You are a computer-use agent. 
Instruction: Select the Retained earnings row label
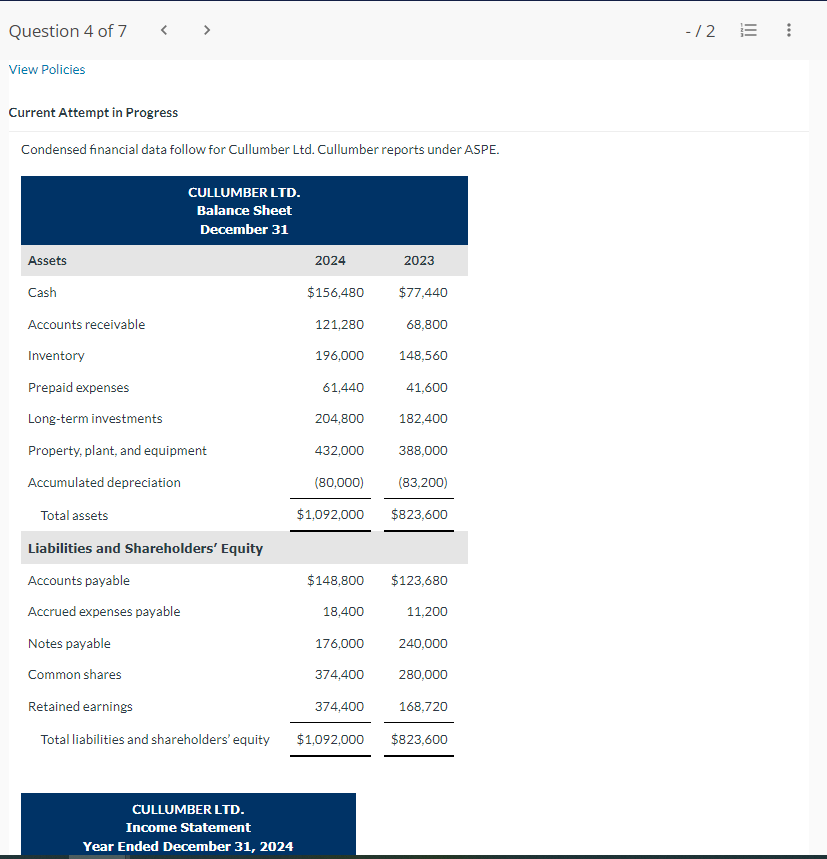(79, 706)
